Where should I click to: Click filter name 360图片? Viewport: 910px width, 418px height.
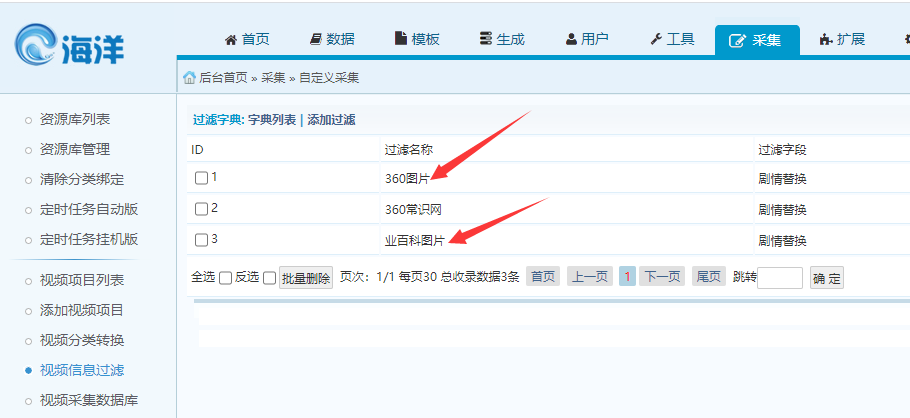[x=407, y=179]
